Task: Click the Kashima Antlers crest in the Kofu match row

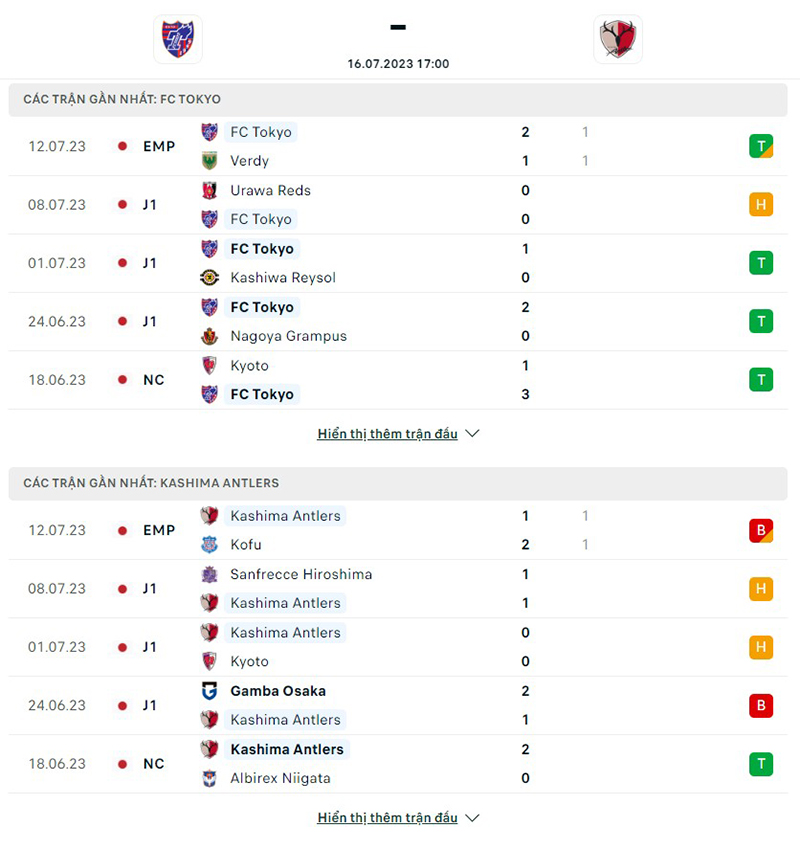Action: 210,516
